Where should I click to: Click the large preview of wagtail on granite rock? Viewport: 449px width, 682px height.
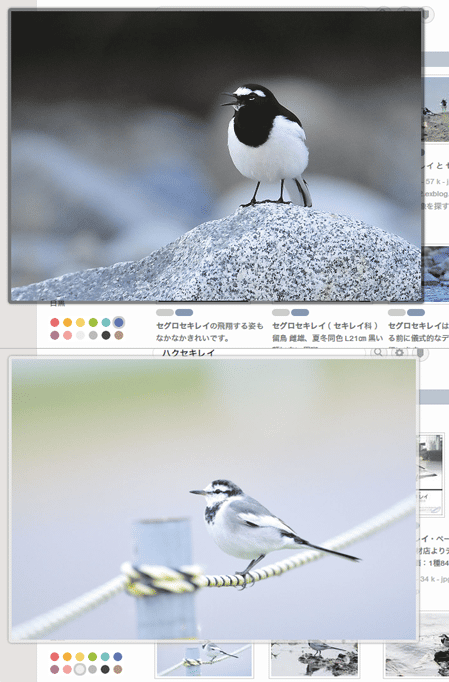(216, 156)
